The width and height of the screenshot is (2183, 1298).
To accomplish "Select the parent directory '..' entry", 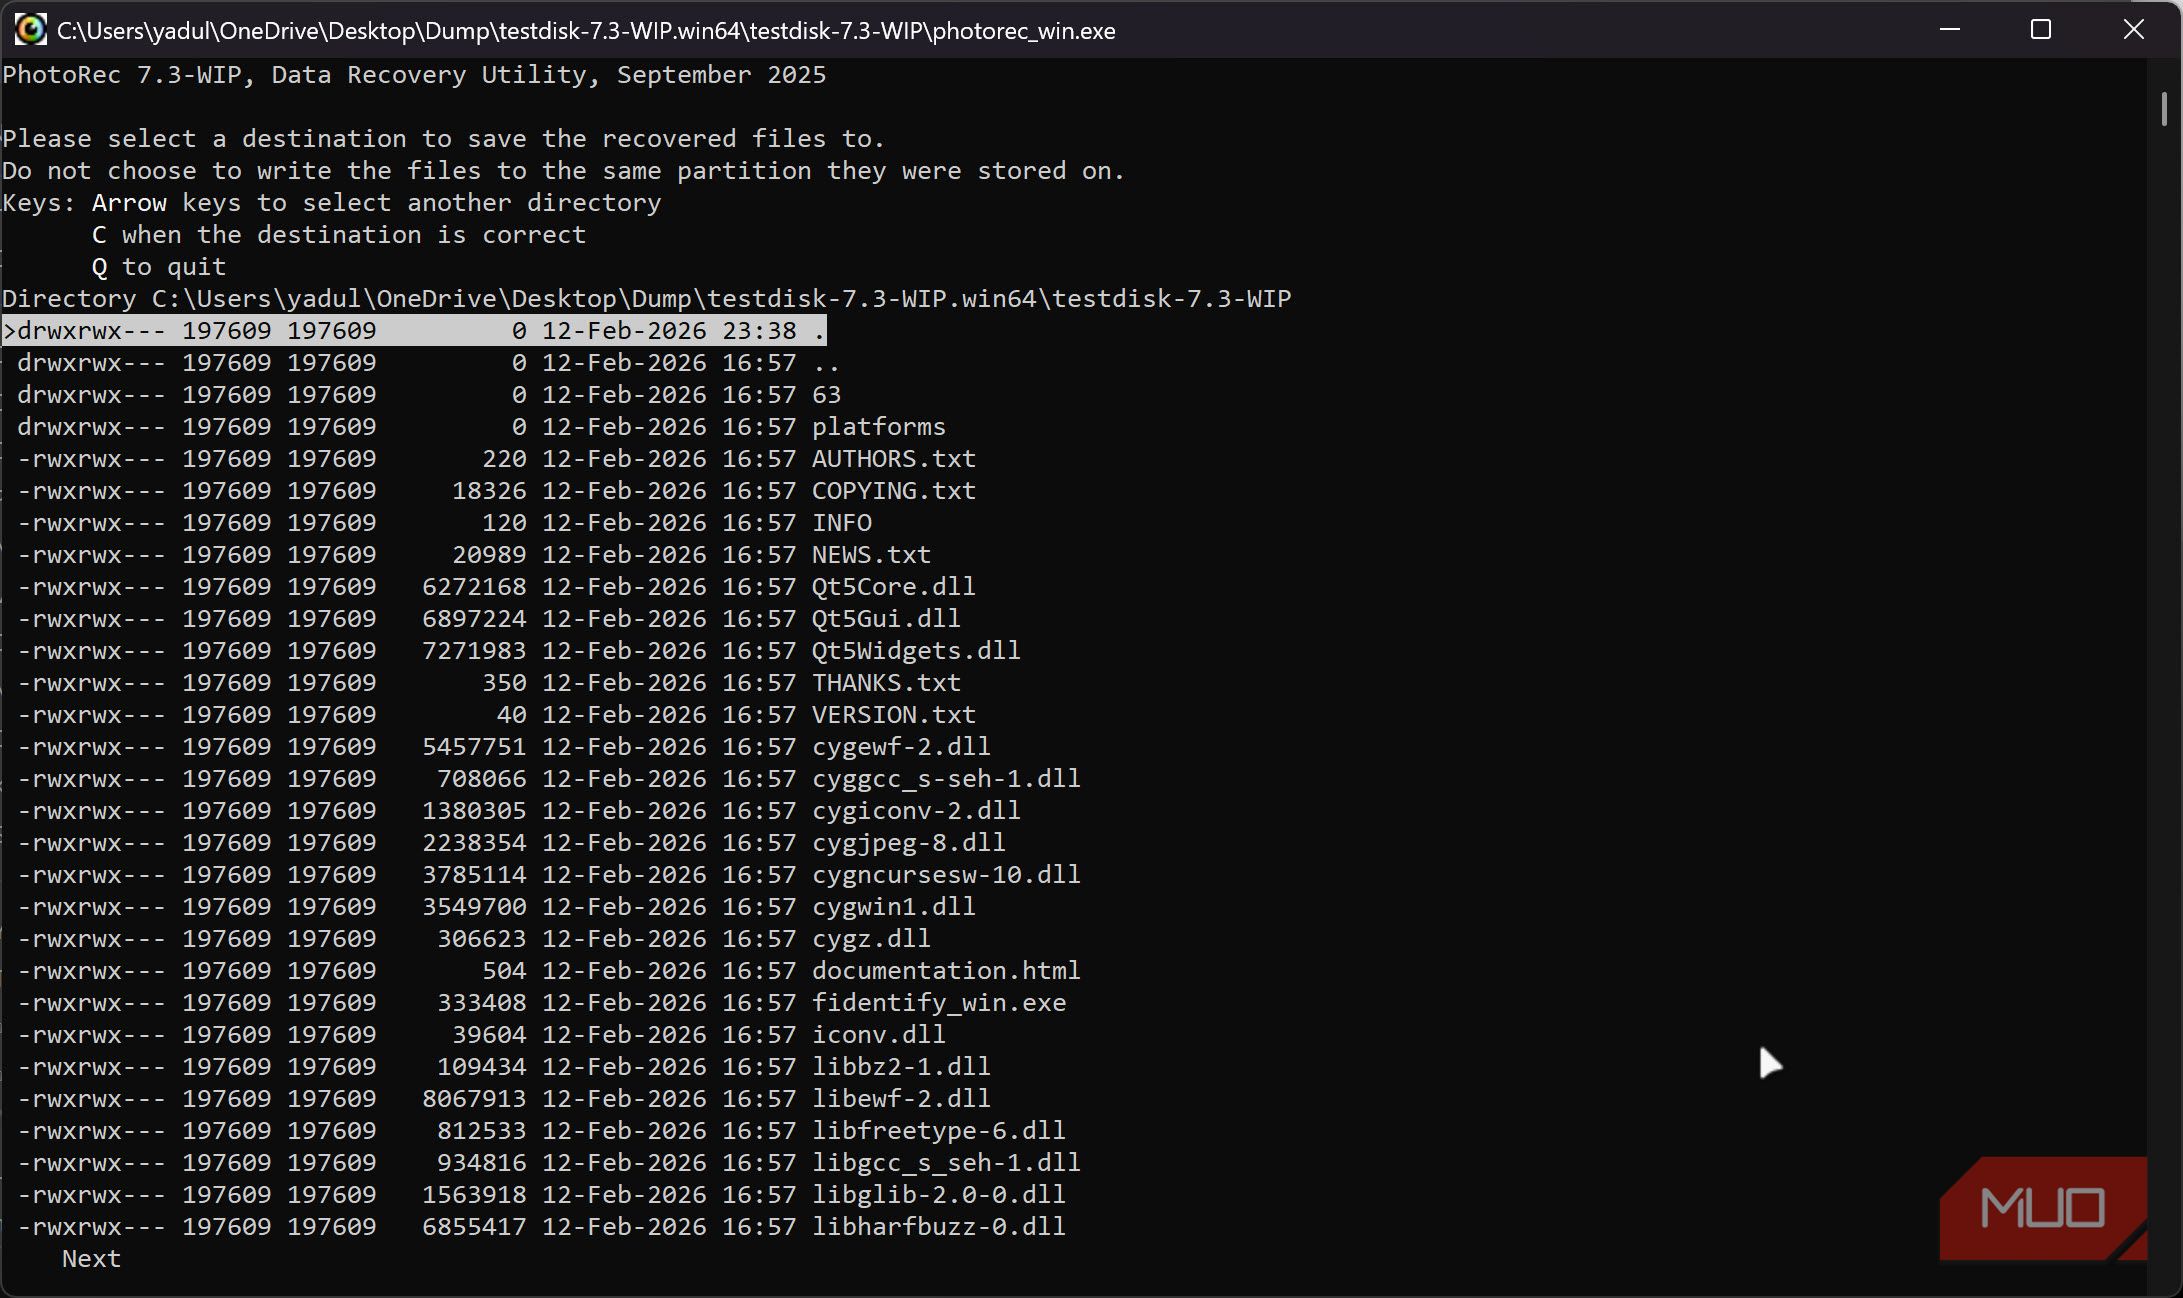I will tap(428, 363).
